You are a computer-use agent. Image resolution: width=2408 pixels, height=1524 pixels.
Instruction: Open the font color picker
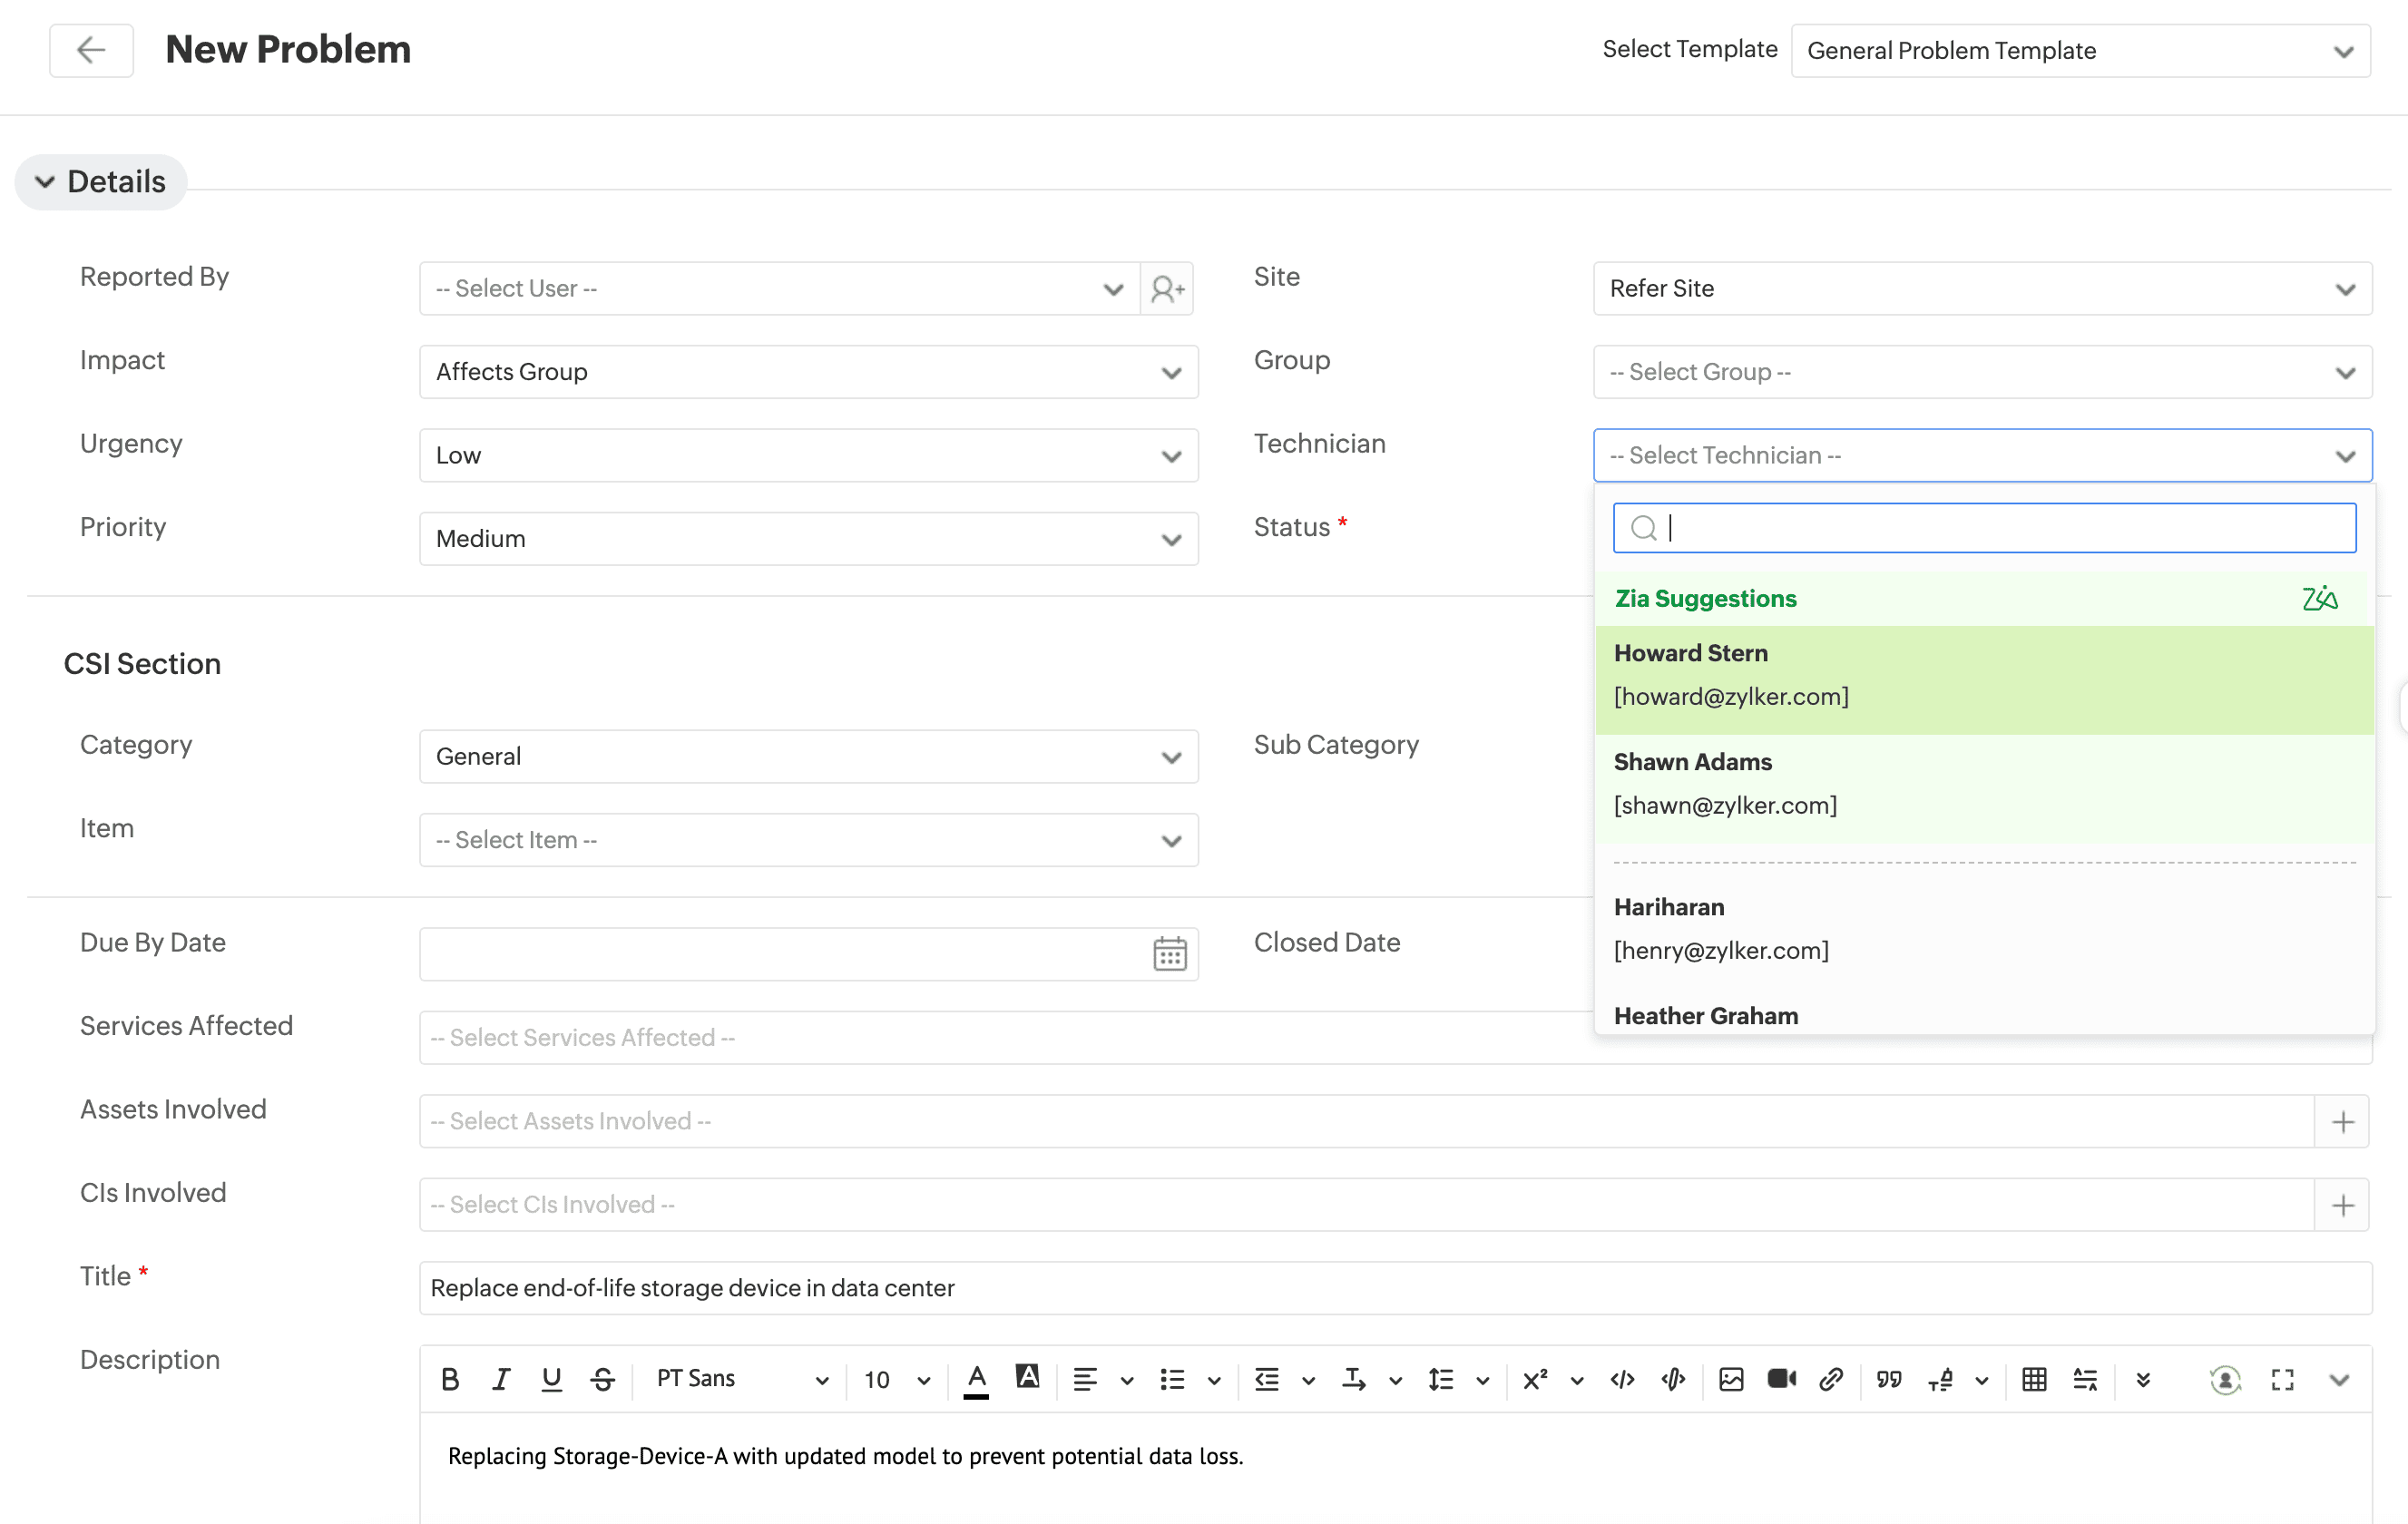point(976,1380)
